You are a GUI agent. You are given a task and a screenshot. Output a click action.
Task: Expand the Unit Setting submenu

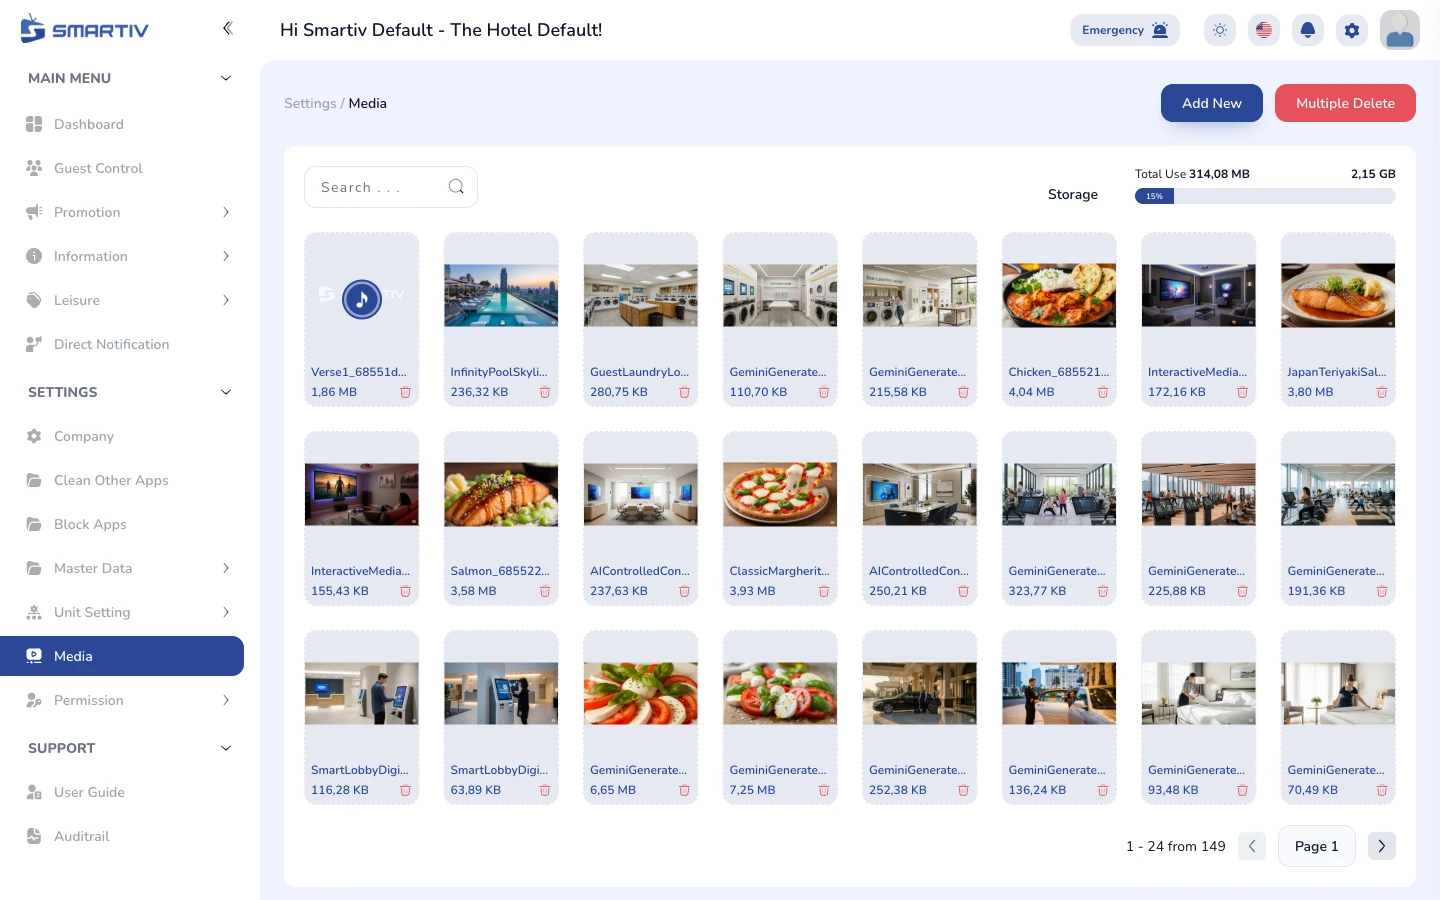click(226, 612)
